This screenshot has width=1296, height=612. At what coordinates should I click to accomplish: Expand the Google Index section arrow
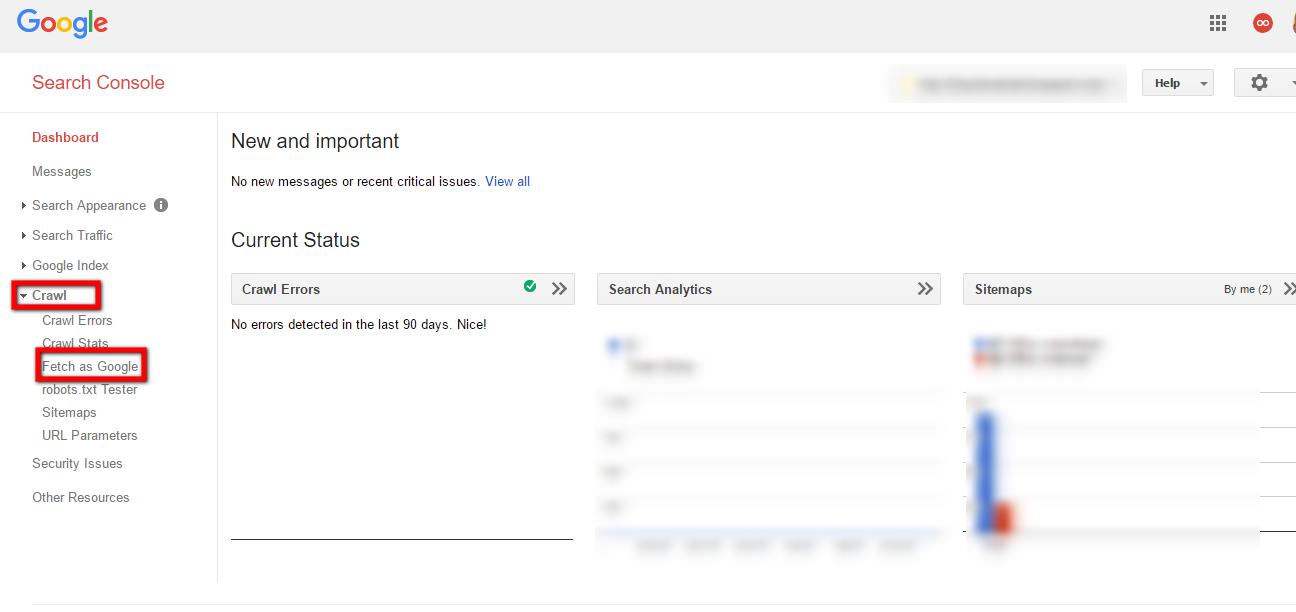(24, 266)
